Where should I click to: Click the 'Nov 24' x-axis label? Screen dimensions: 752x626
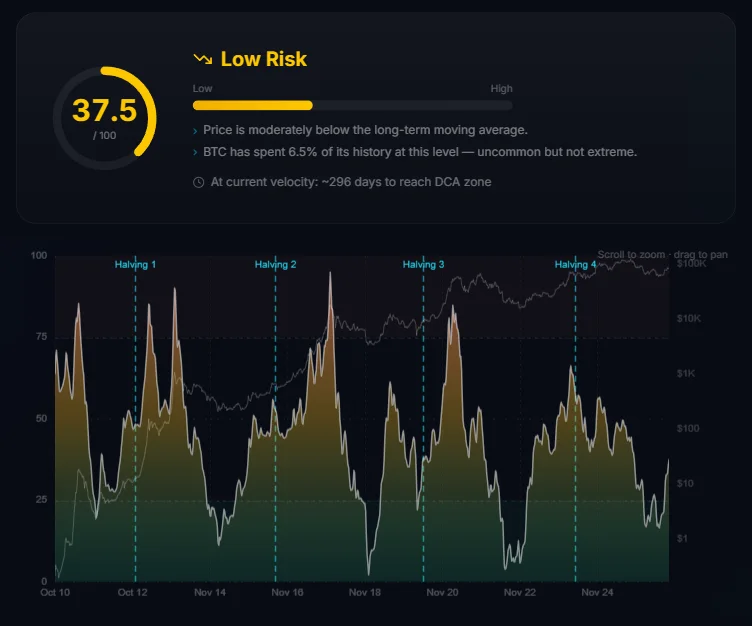[x=597, y=592]
